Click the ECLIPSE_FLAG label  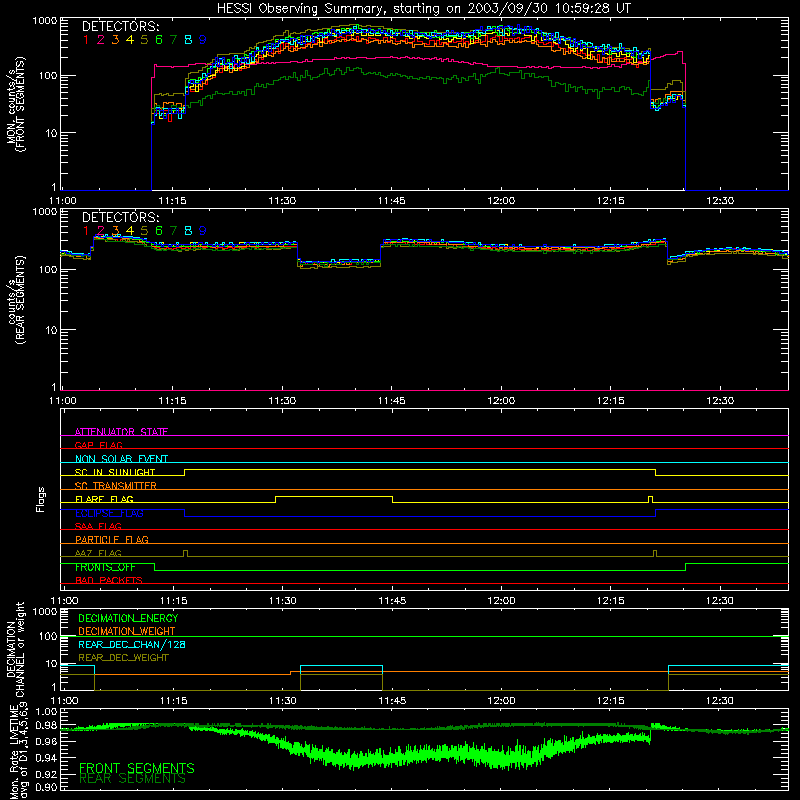point(109,513)
